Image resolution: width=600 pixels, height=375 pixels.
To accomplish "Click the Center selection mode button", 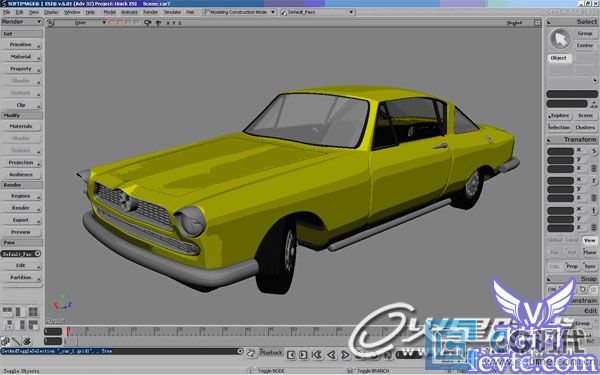I will coord(585,46).
